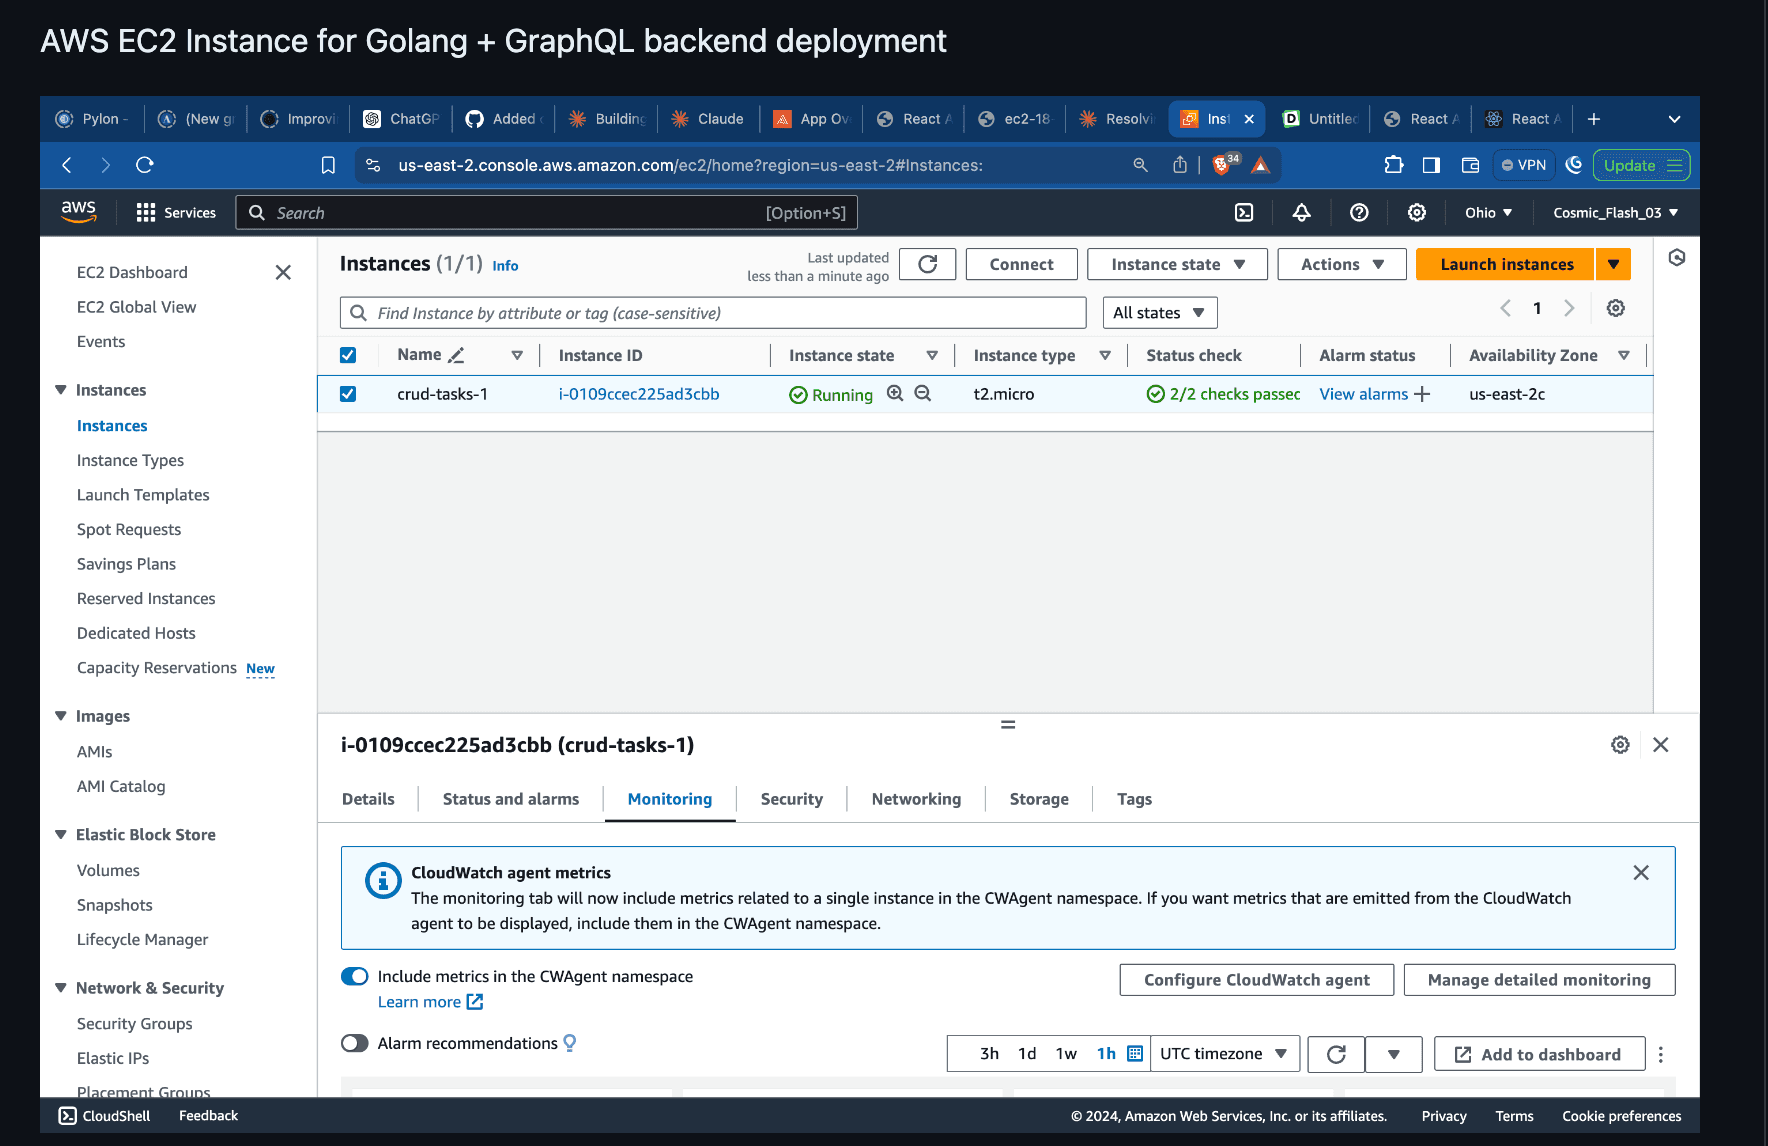The width and height of the screenshot is (1768, 1146).
Task: Focus the Find Instance search field
Action: [713, 313]
